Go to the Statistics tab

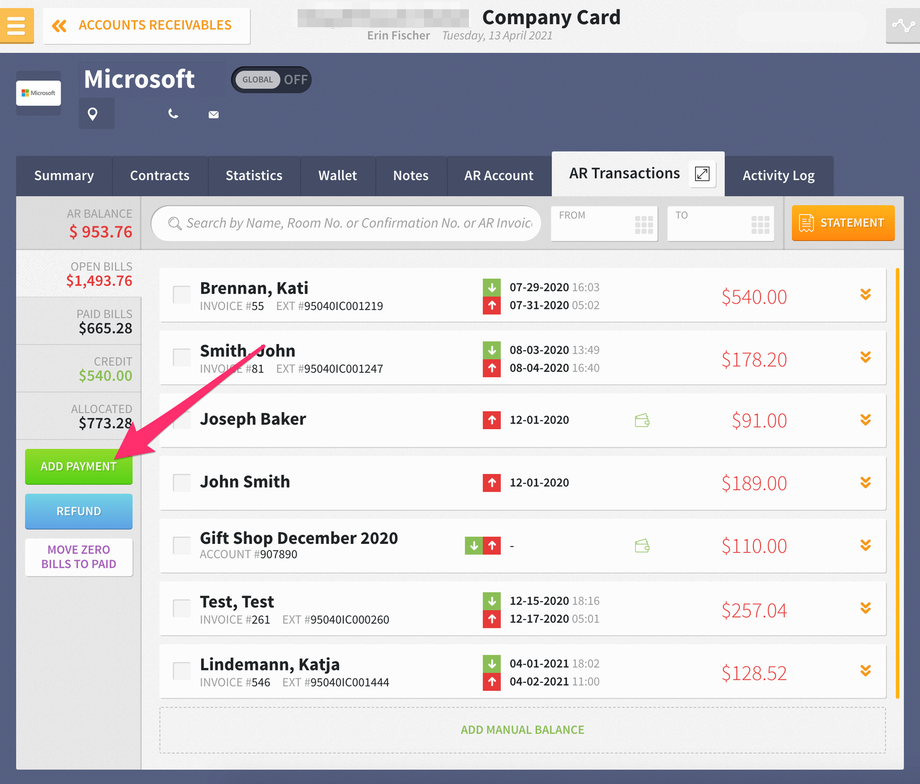pos(254,175)
